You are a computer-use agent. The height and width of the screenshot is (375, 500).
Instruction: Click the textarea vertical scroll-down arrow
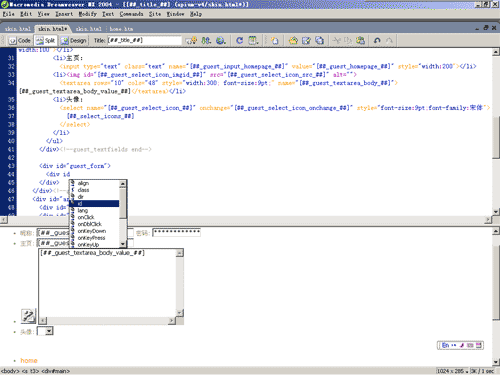[180, 313]
